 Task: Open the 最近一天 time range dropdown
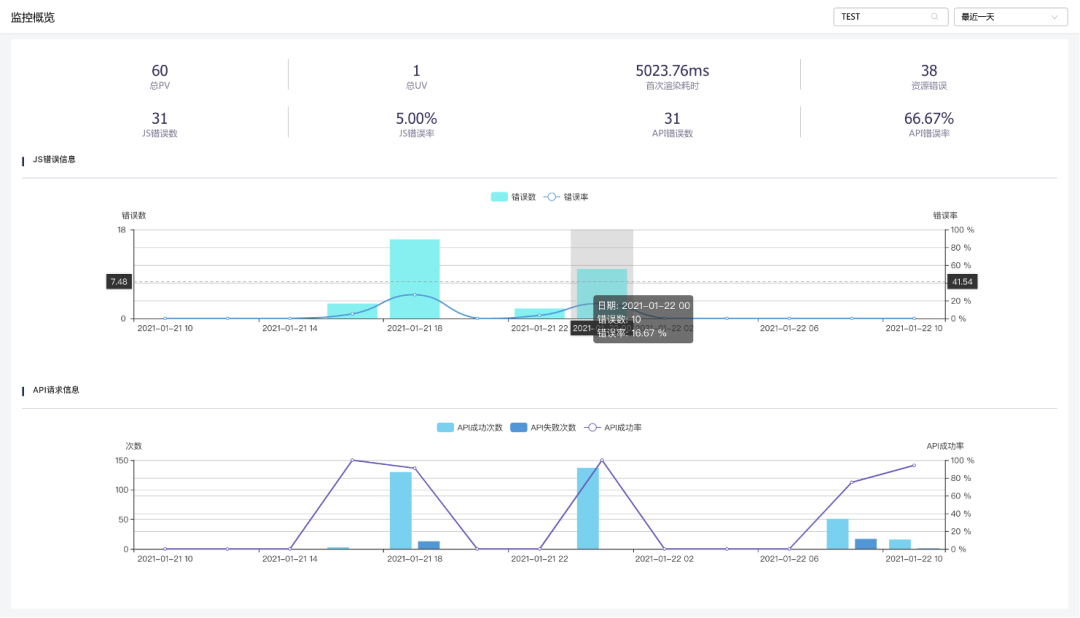coord(1010,17)
